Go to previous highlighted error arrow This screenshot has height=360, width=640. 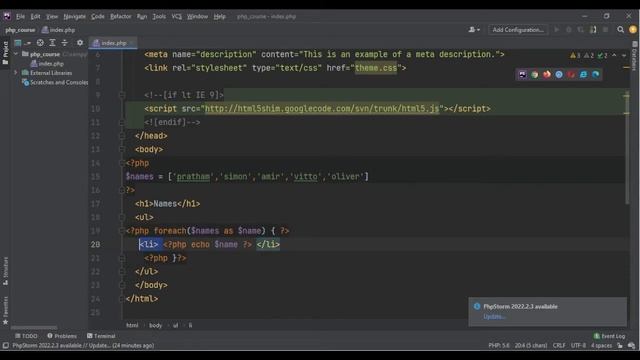(x=614, y=56)
